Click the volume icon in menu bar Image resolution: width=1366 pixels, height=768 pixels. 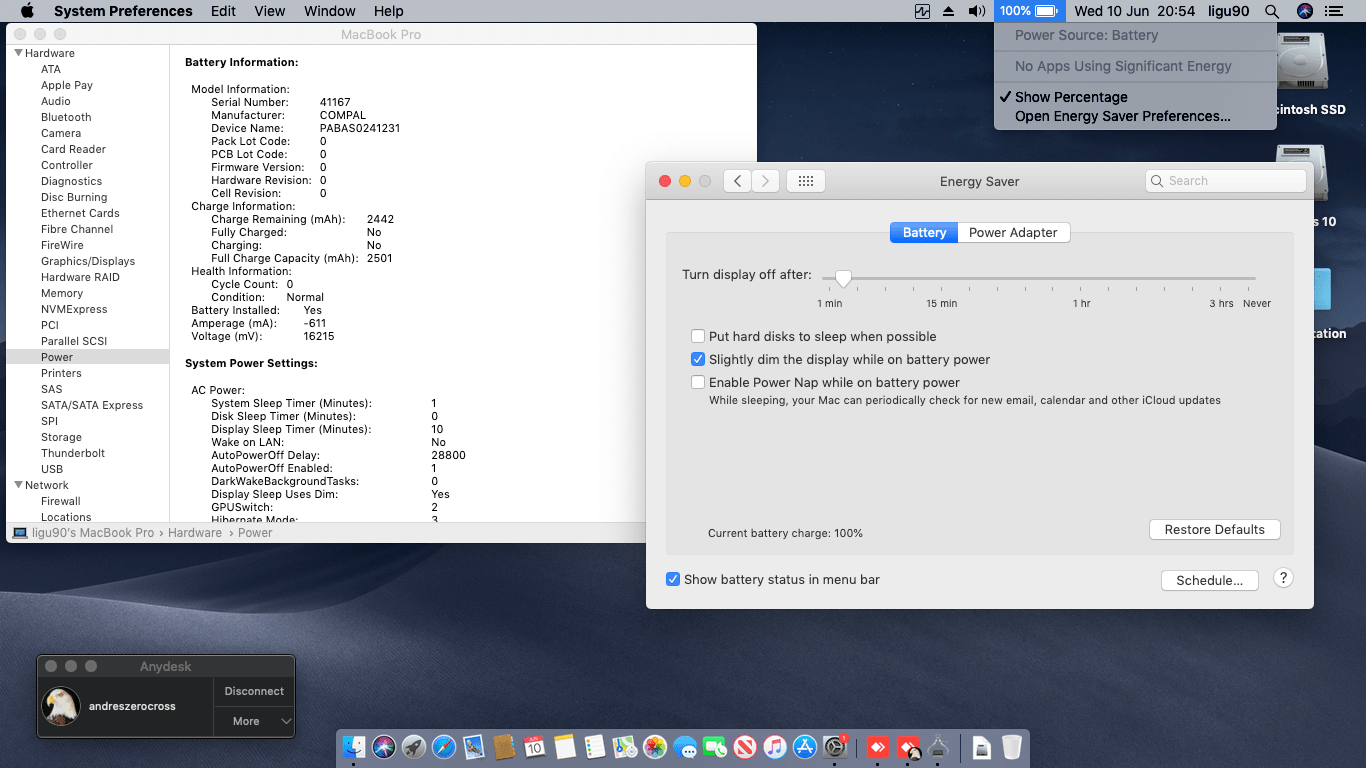pyautogui.click(x=977, y=11)
